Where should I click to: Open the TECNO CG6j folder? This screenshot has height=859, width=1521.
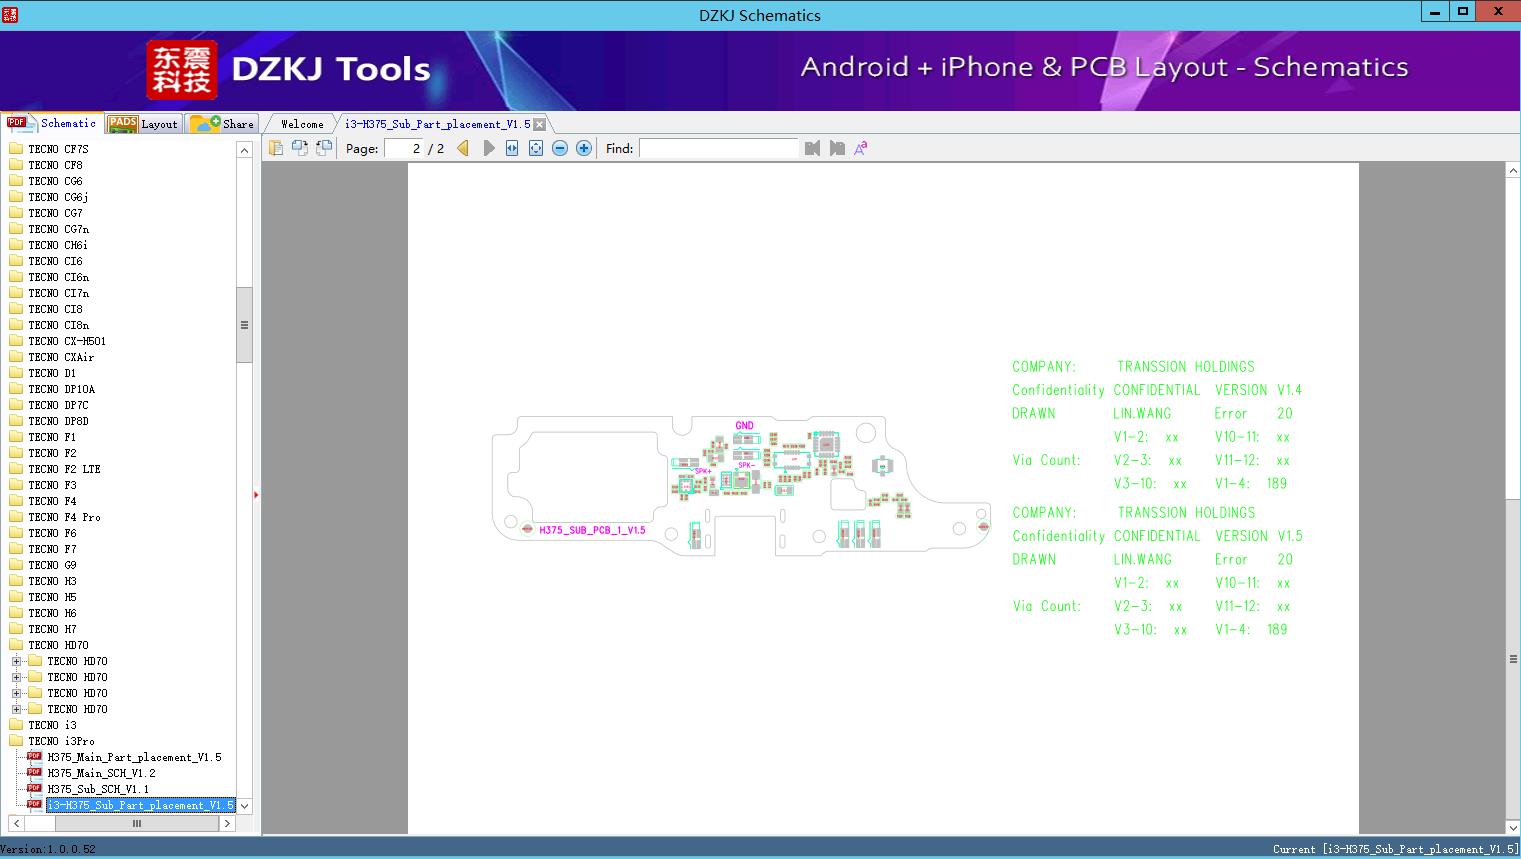pyautogui.click(x=58, y=197)
